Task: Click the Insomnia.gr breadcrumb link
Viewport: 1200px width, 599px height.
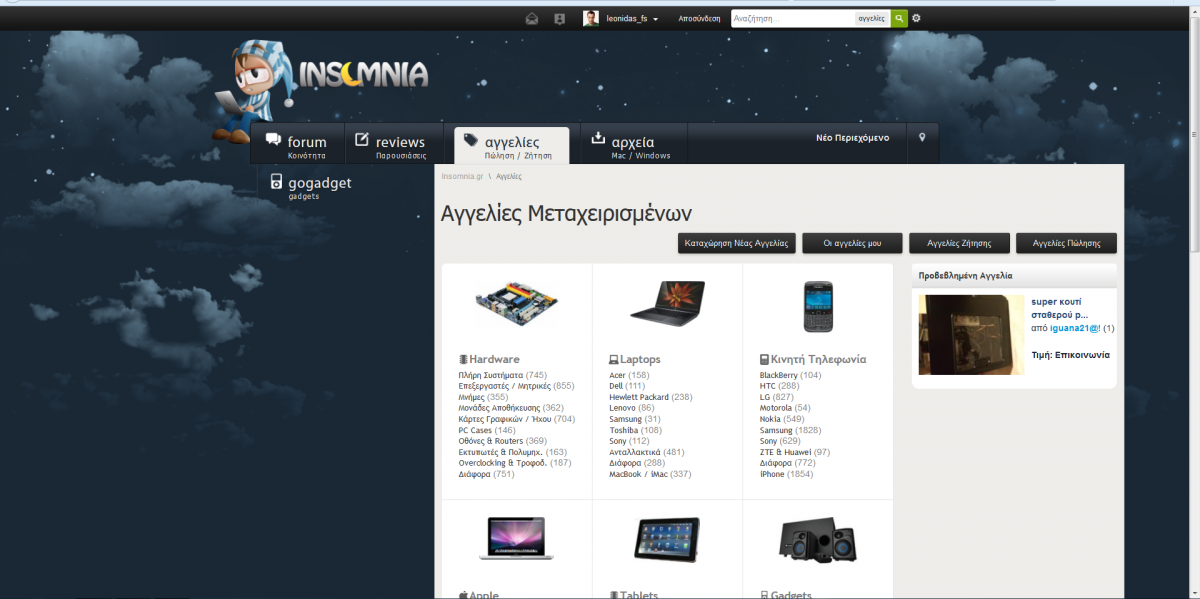Action: click(x=462, y=176)
